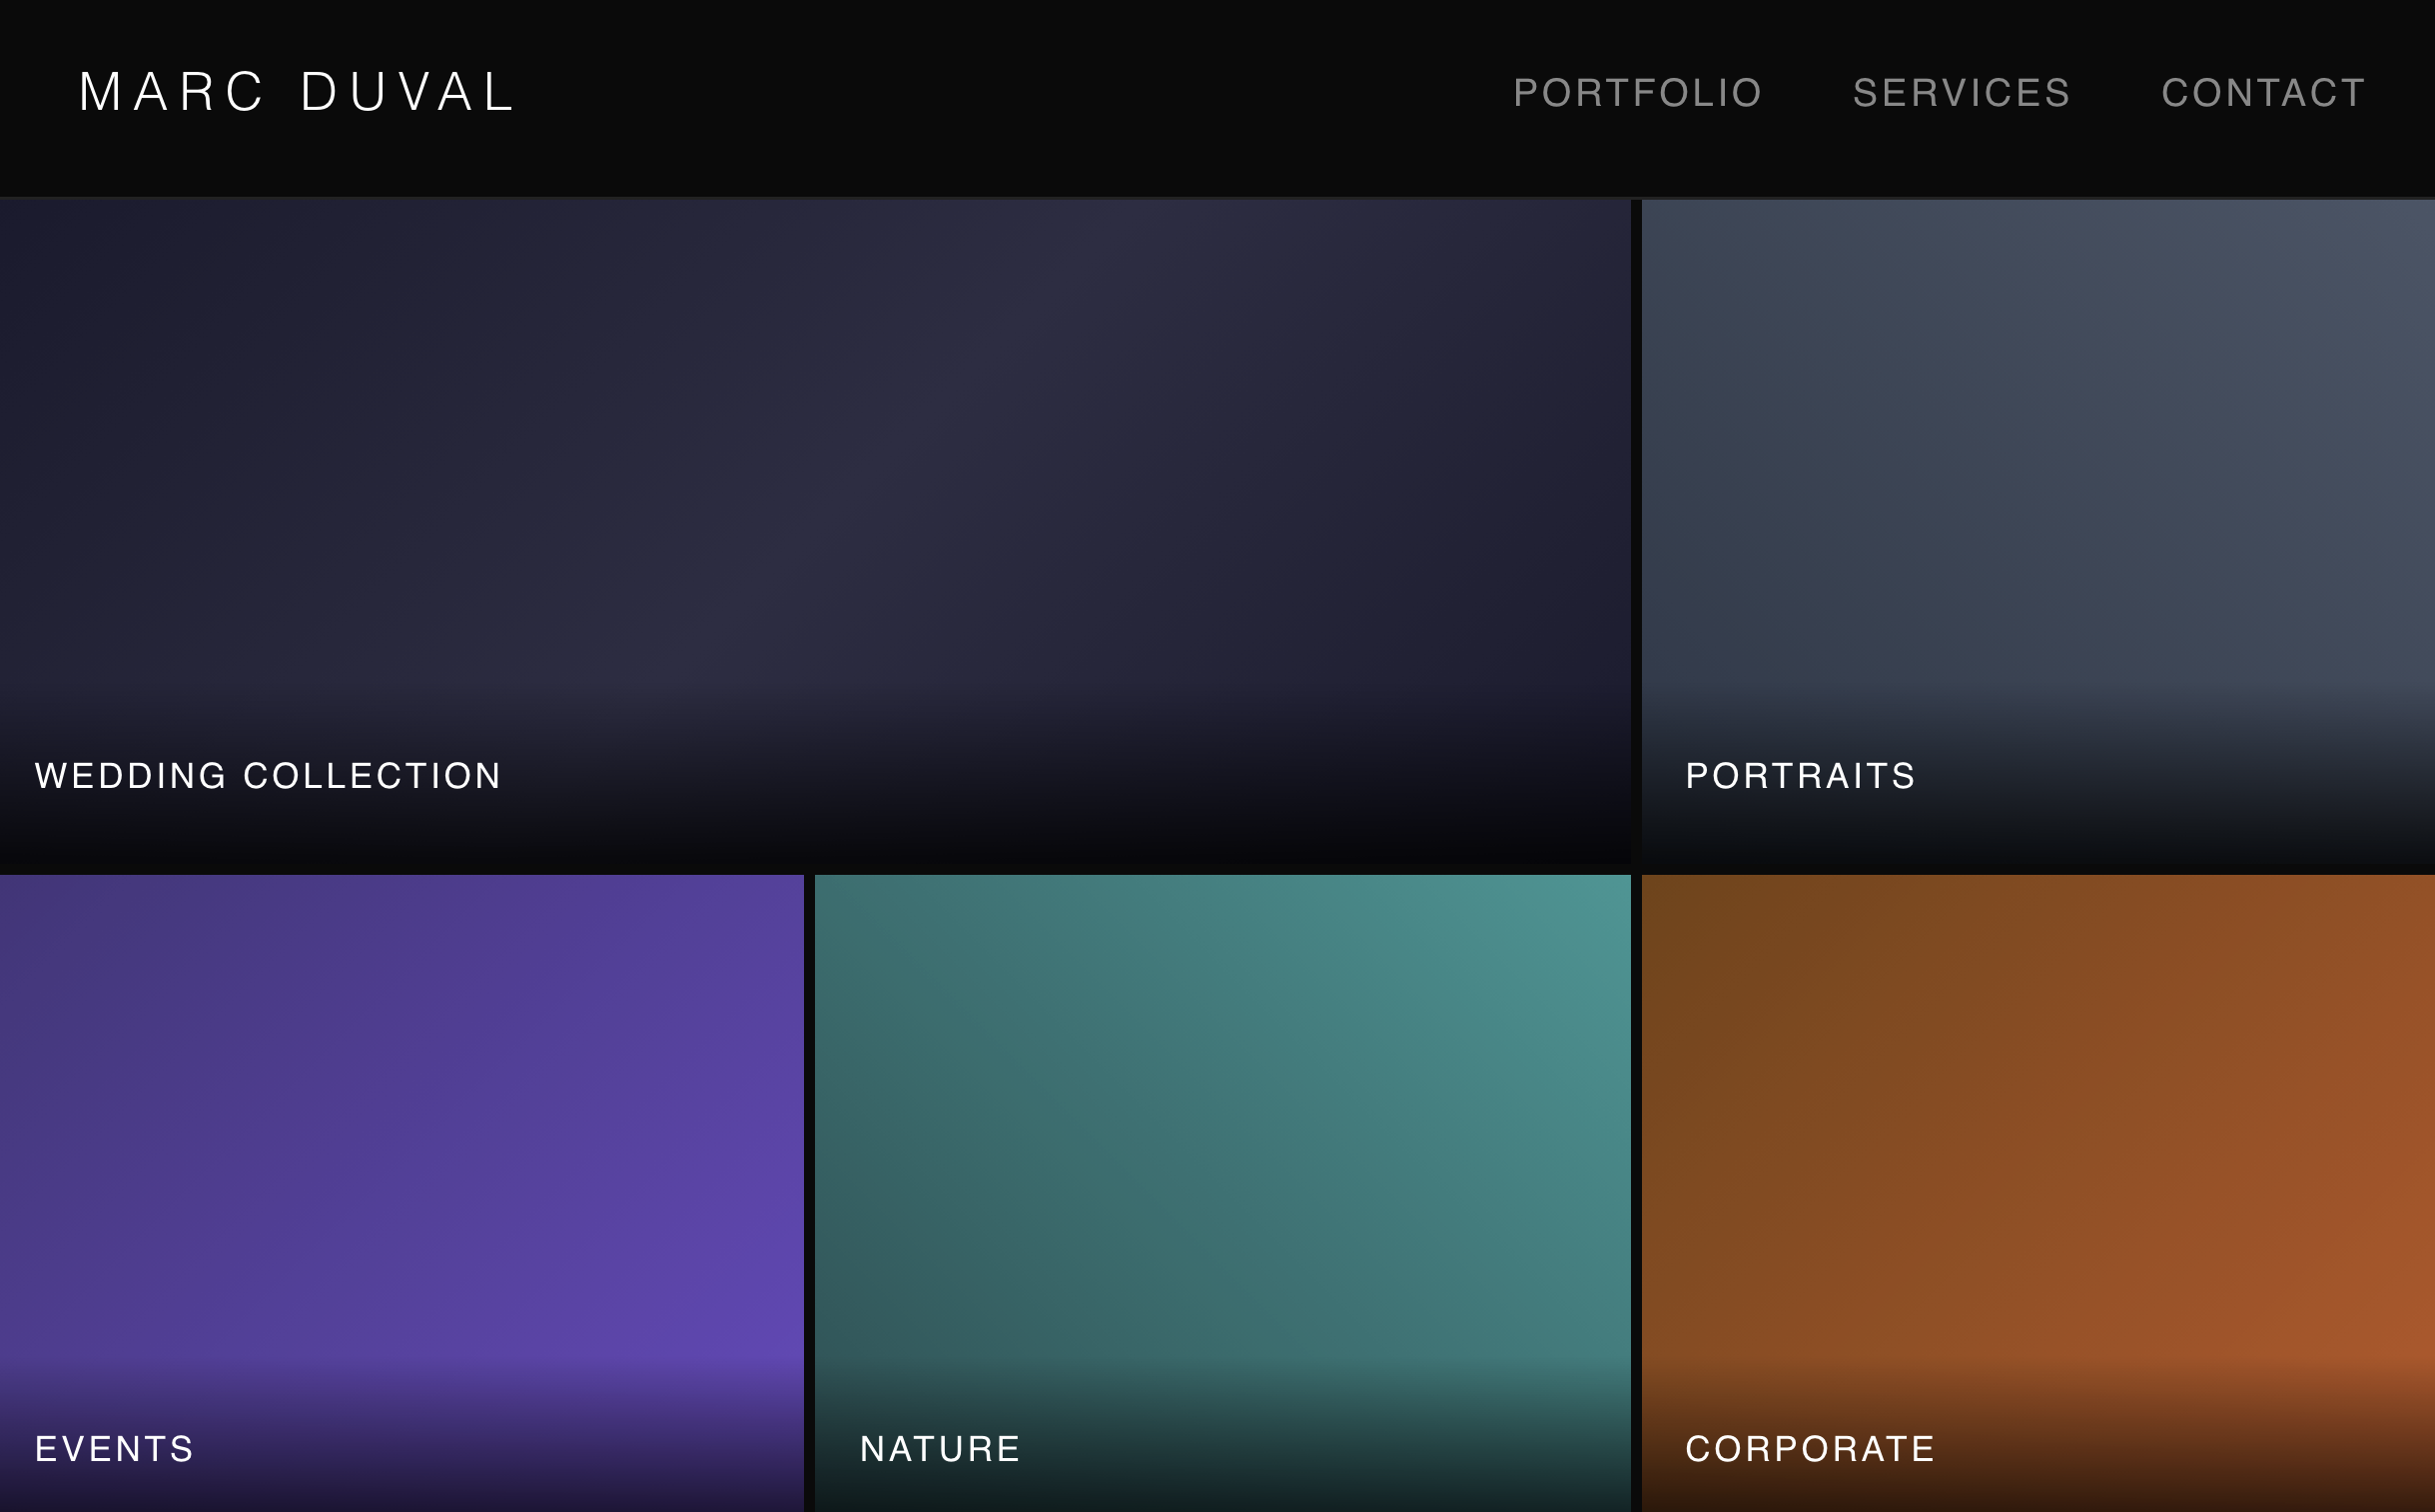This screenshot has height=1512, width=2435.
Task: Select the SERVICES navigation link
Action: pyautogui.click(x=1963, y=92)
